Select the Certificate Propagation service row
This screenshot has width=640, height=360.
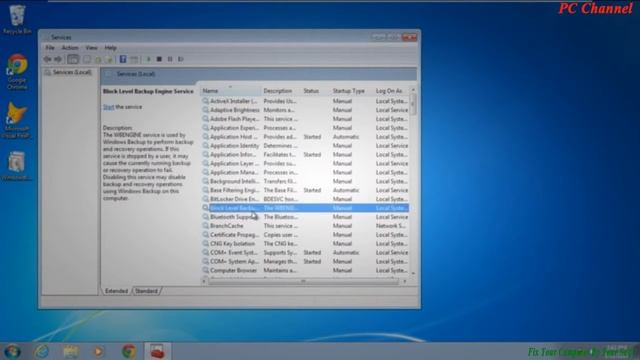pos(305,235)
